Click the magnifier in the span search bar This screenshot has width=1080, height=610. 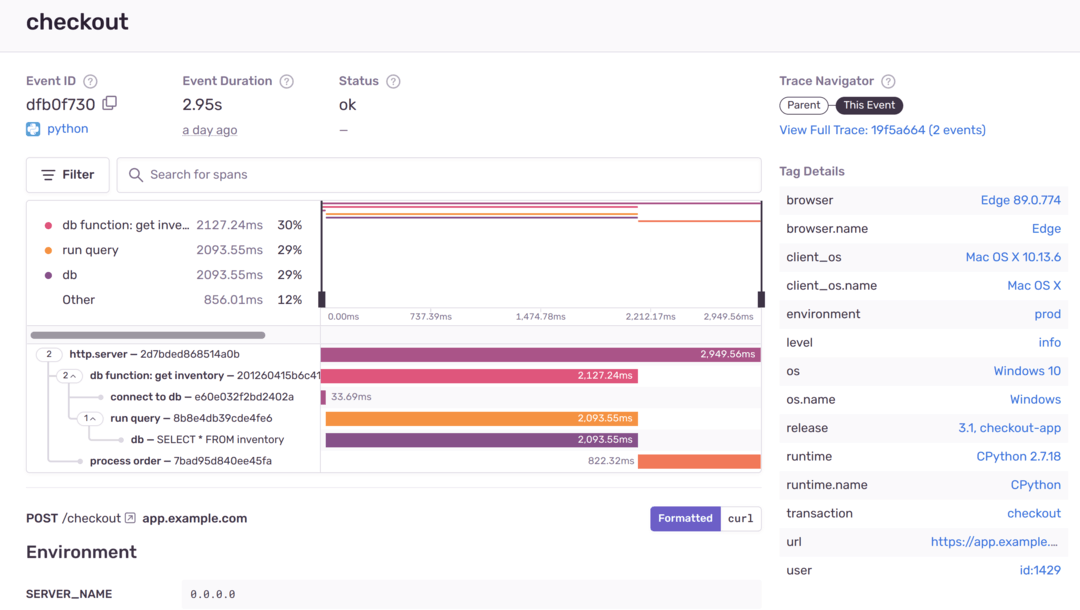click(136, 175)
